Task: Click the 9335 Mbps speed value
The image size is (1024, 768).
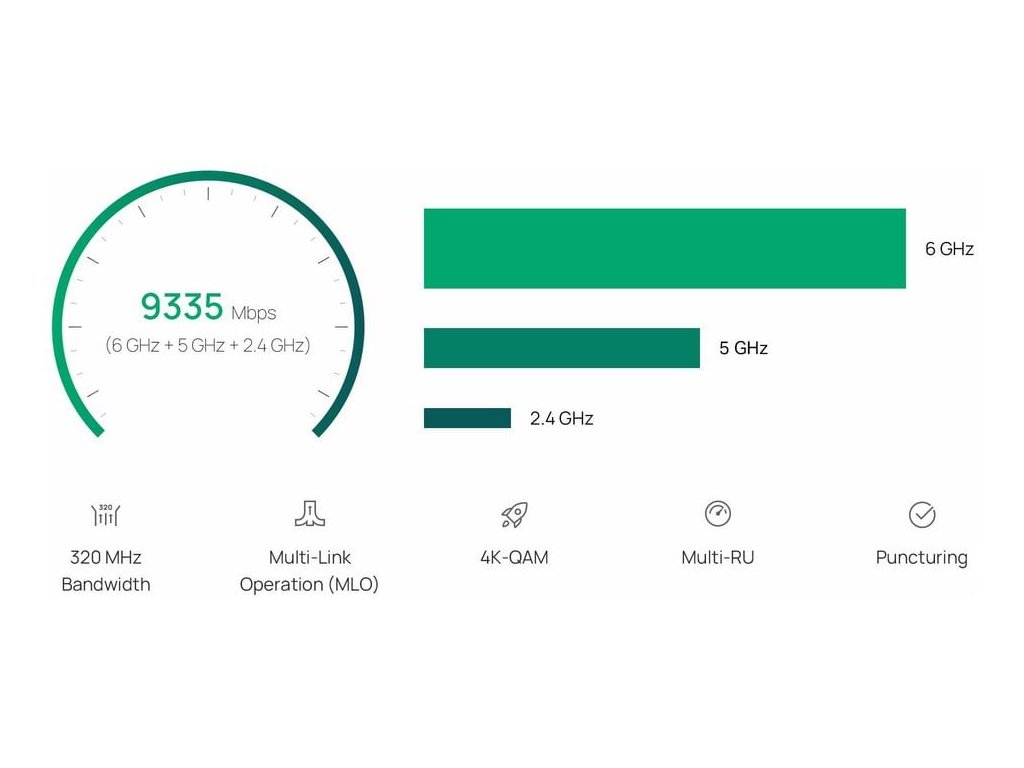Action: (x=208, y=307)
